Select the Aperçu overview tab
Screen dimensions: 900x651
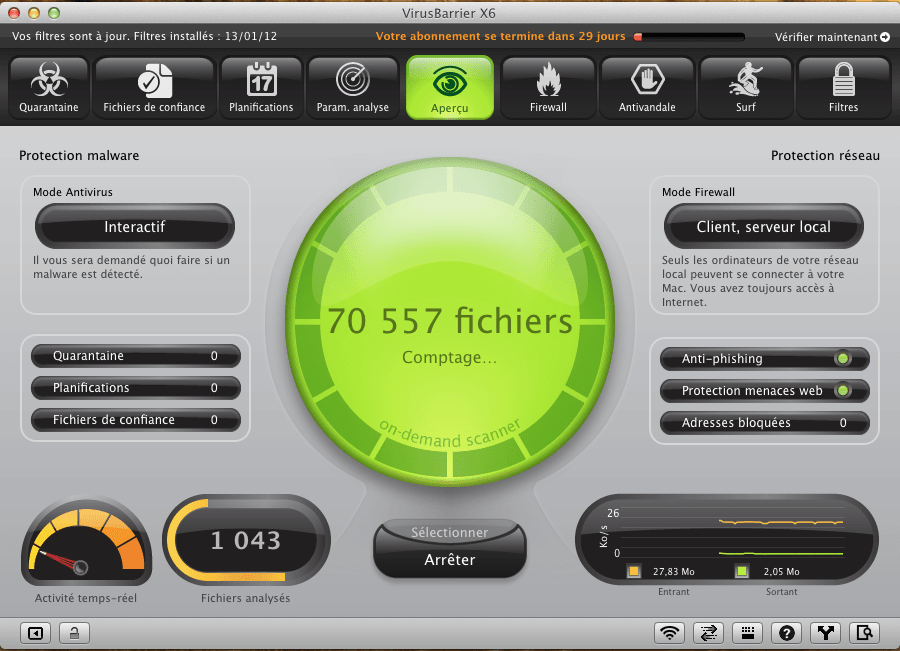(x=449, y=87)
